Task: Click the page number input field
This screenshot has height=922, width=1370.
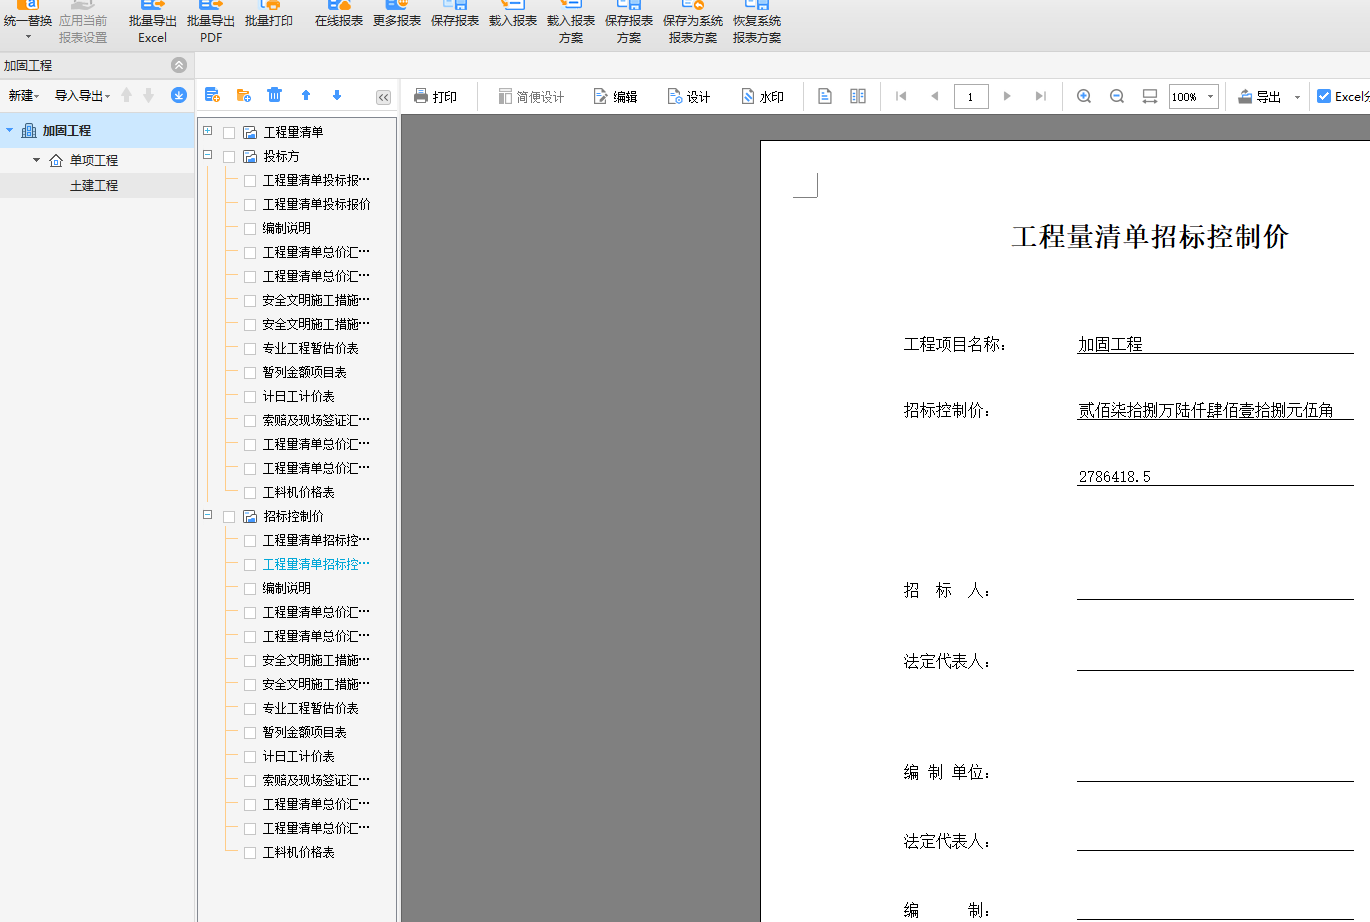Action: pyautogui.click(x=971, y=97)
